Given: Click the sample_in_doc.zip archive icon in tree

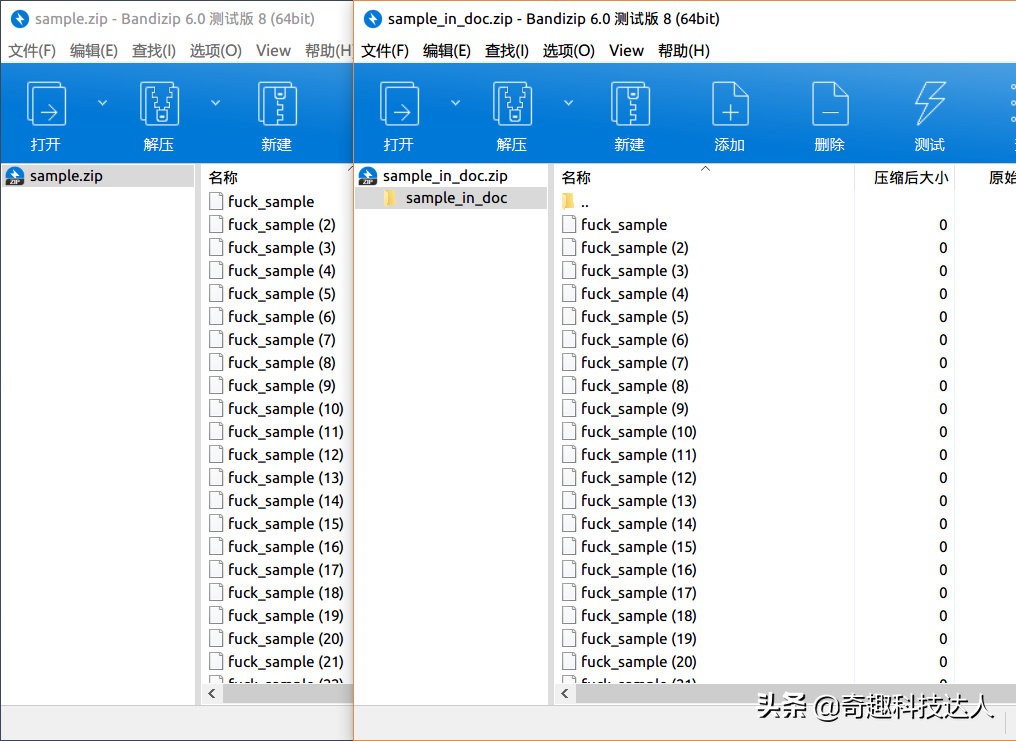Looking at the screenshot, I should click(x=368, y=176).
